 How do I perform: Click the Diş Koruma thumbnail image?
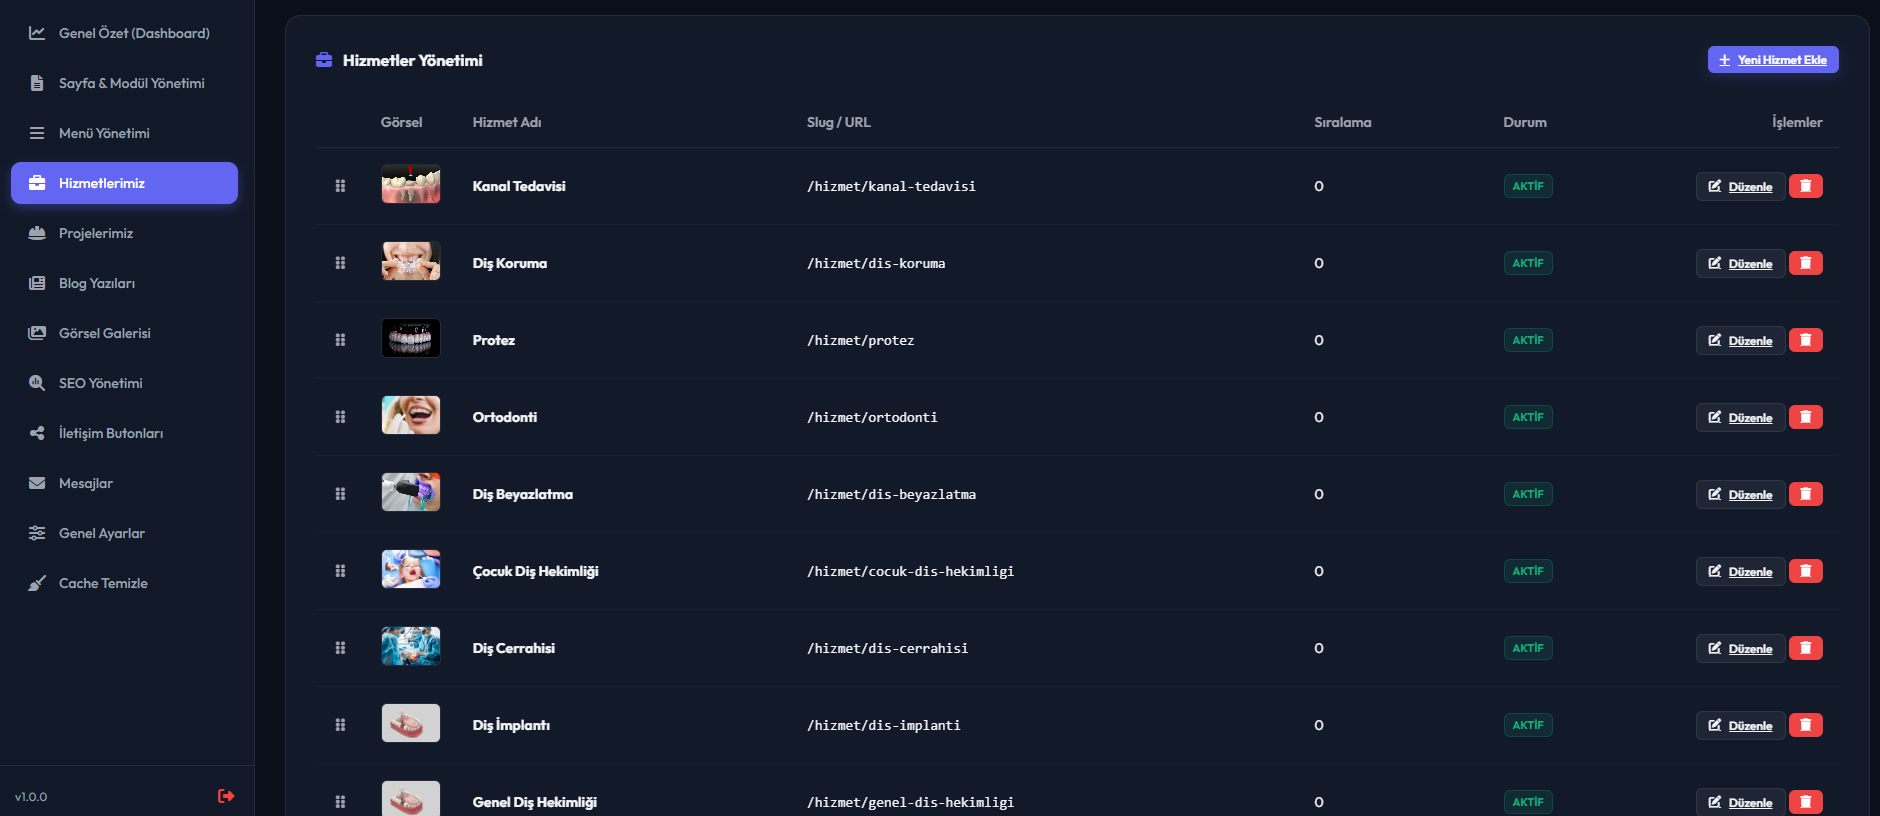pos(411,261)
